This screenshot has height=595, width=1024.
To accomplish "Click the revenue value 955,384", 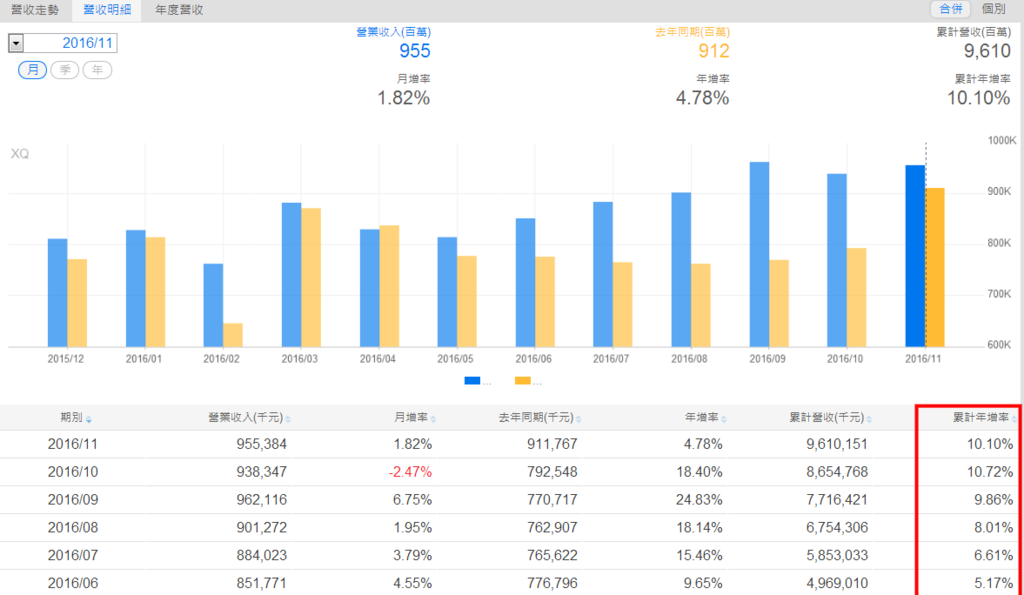I will [x=261, y=444].
